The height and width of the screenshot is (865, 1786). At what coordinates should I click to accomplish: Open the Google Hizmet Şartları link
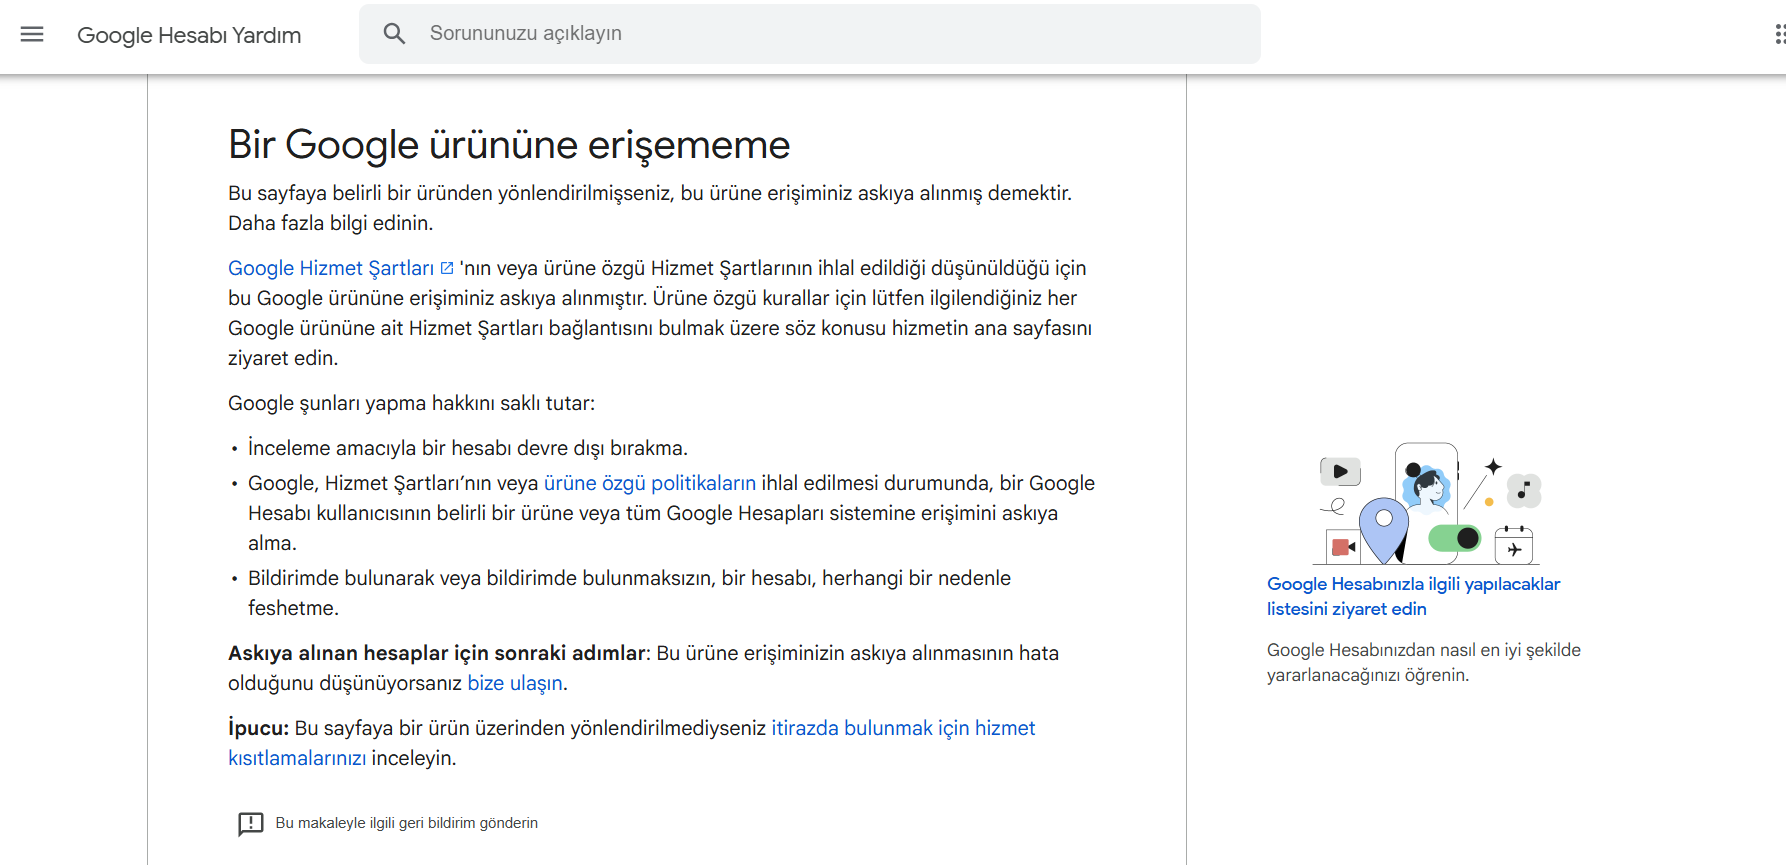click(x=331, y=268)
